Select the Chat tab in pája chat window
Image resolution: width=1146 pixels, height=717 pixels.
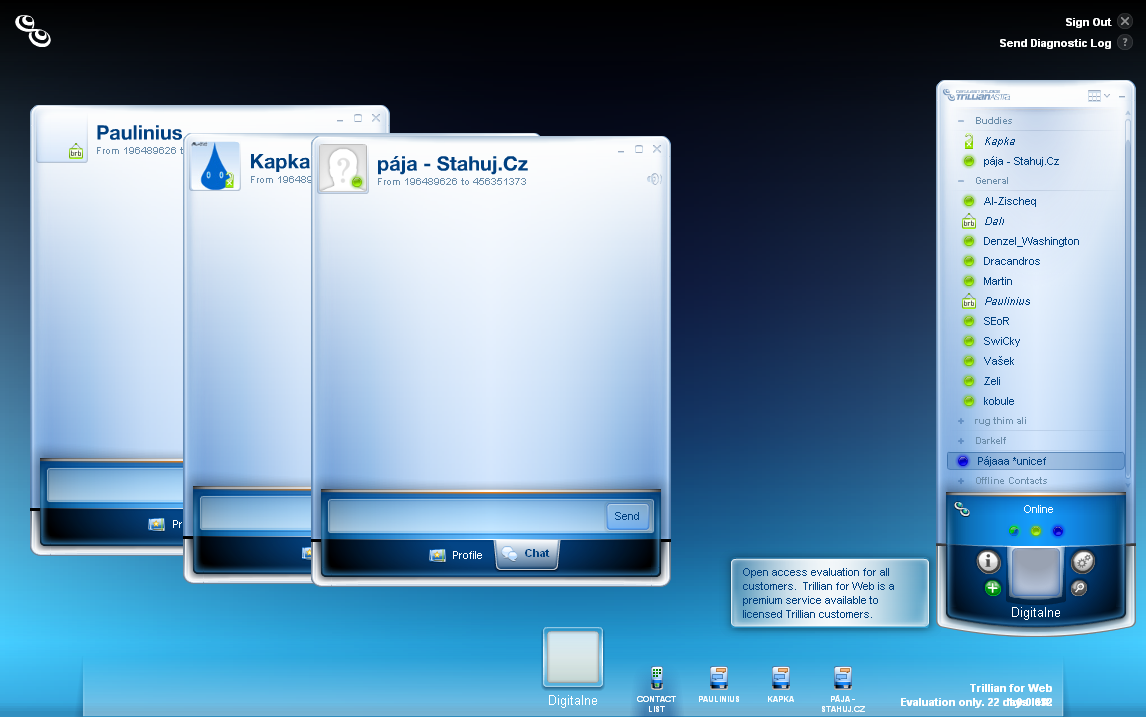point(527,554)
